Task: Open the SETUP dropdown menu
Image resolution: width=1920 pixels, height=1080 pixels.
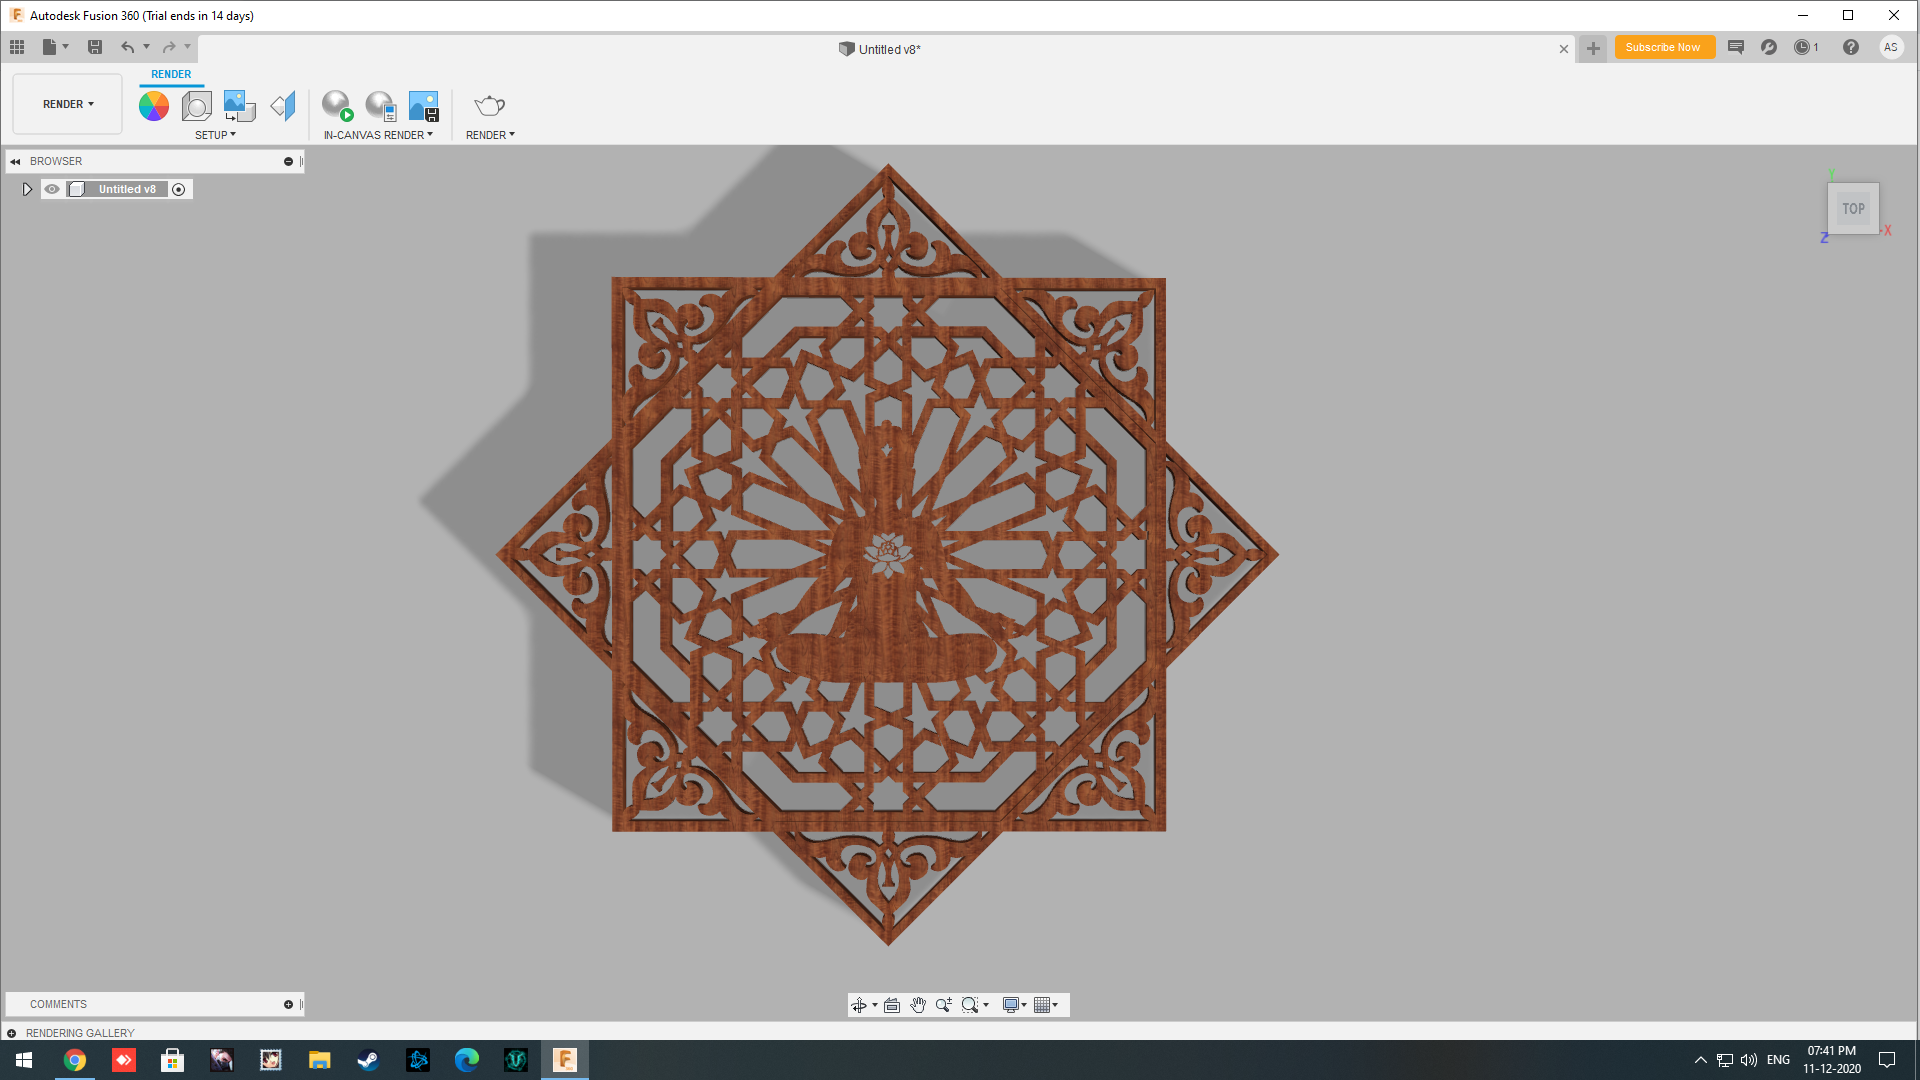Action: point(215,134)
